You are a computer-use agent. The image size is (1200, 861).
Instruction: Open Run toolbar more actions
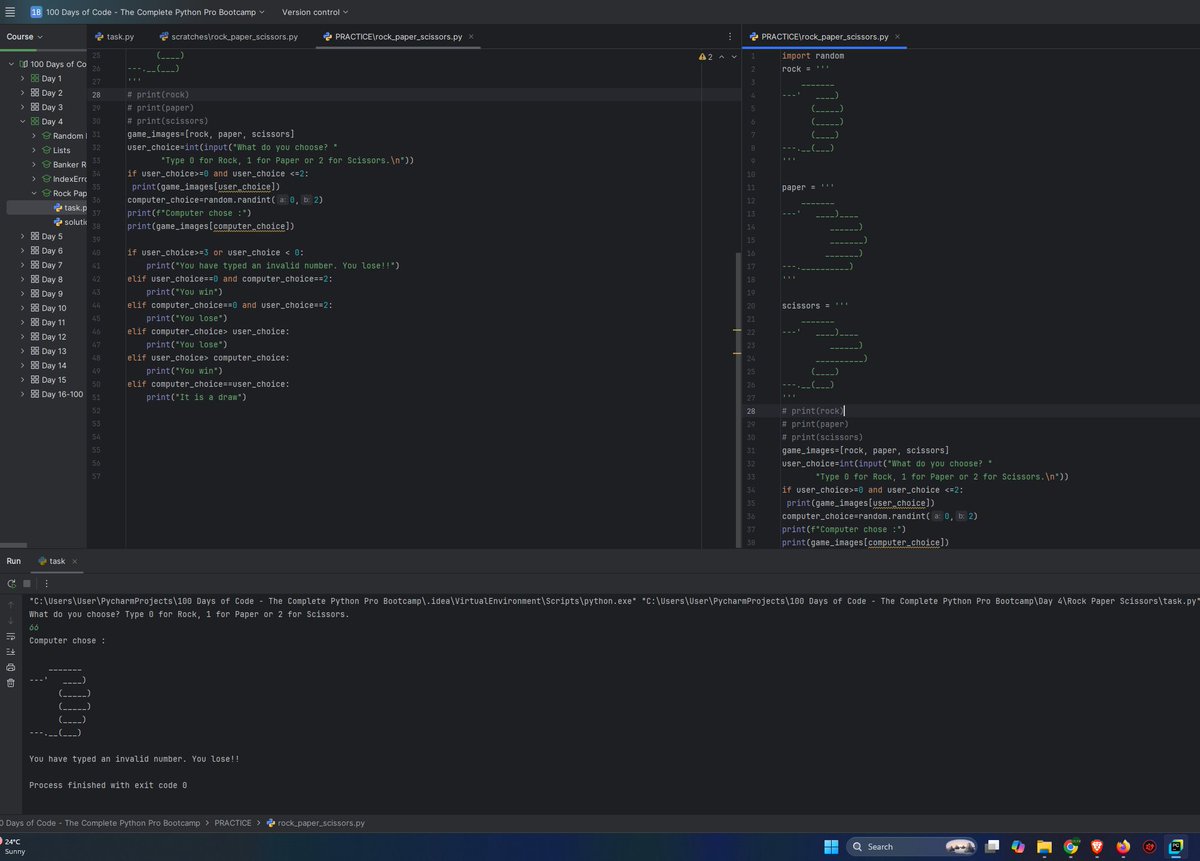coord(46,583)
